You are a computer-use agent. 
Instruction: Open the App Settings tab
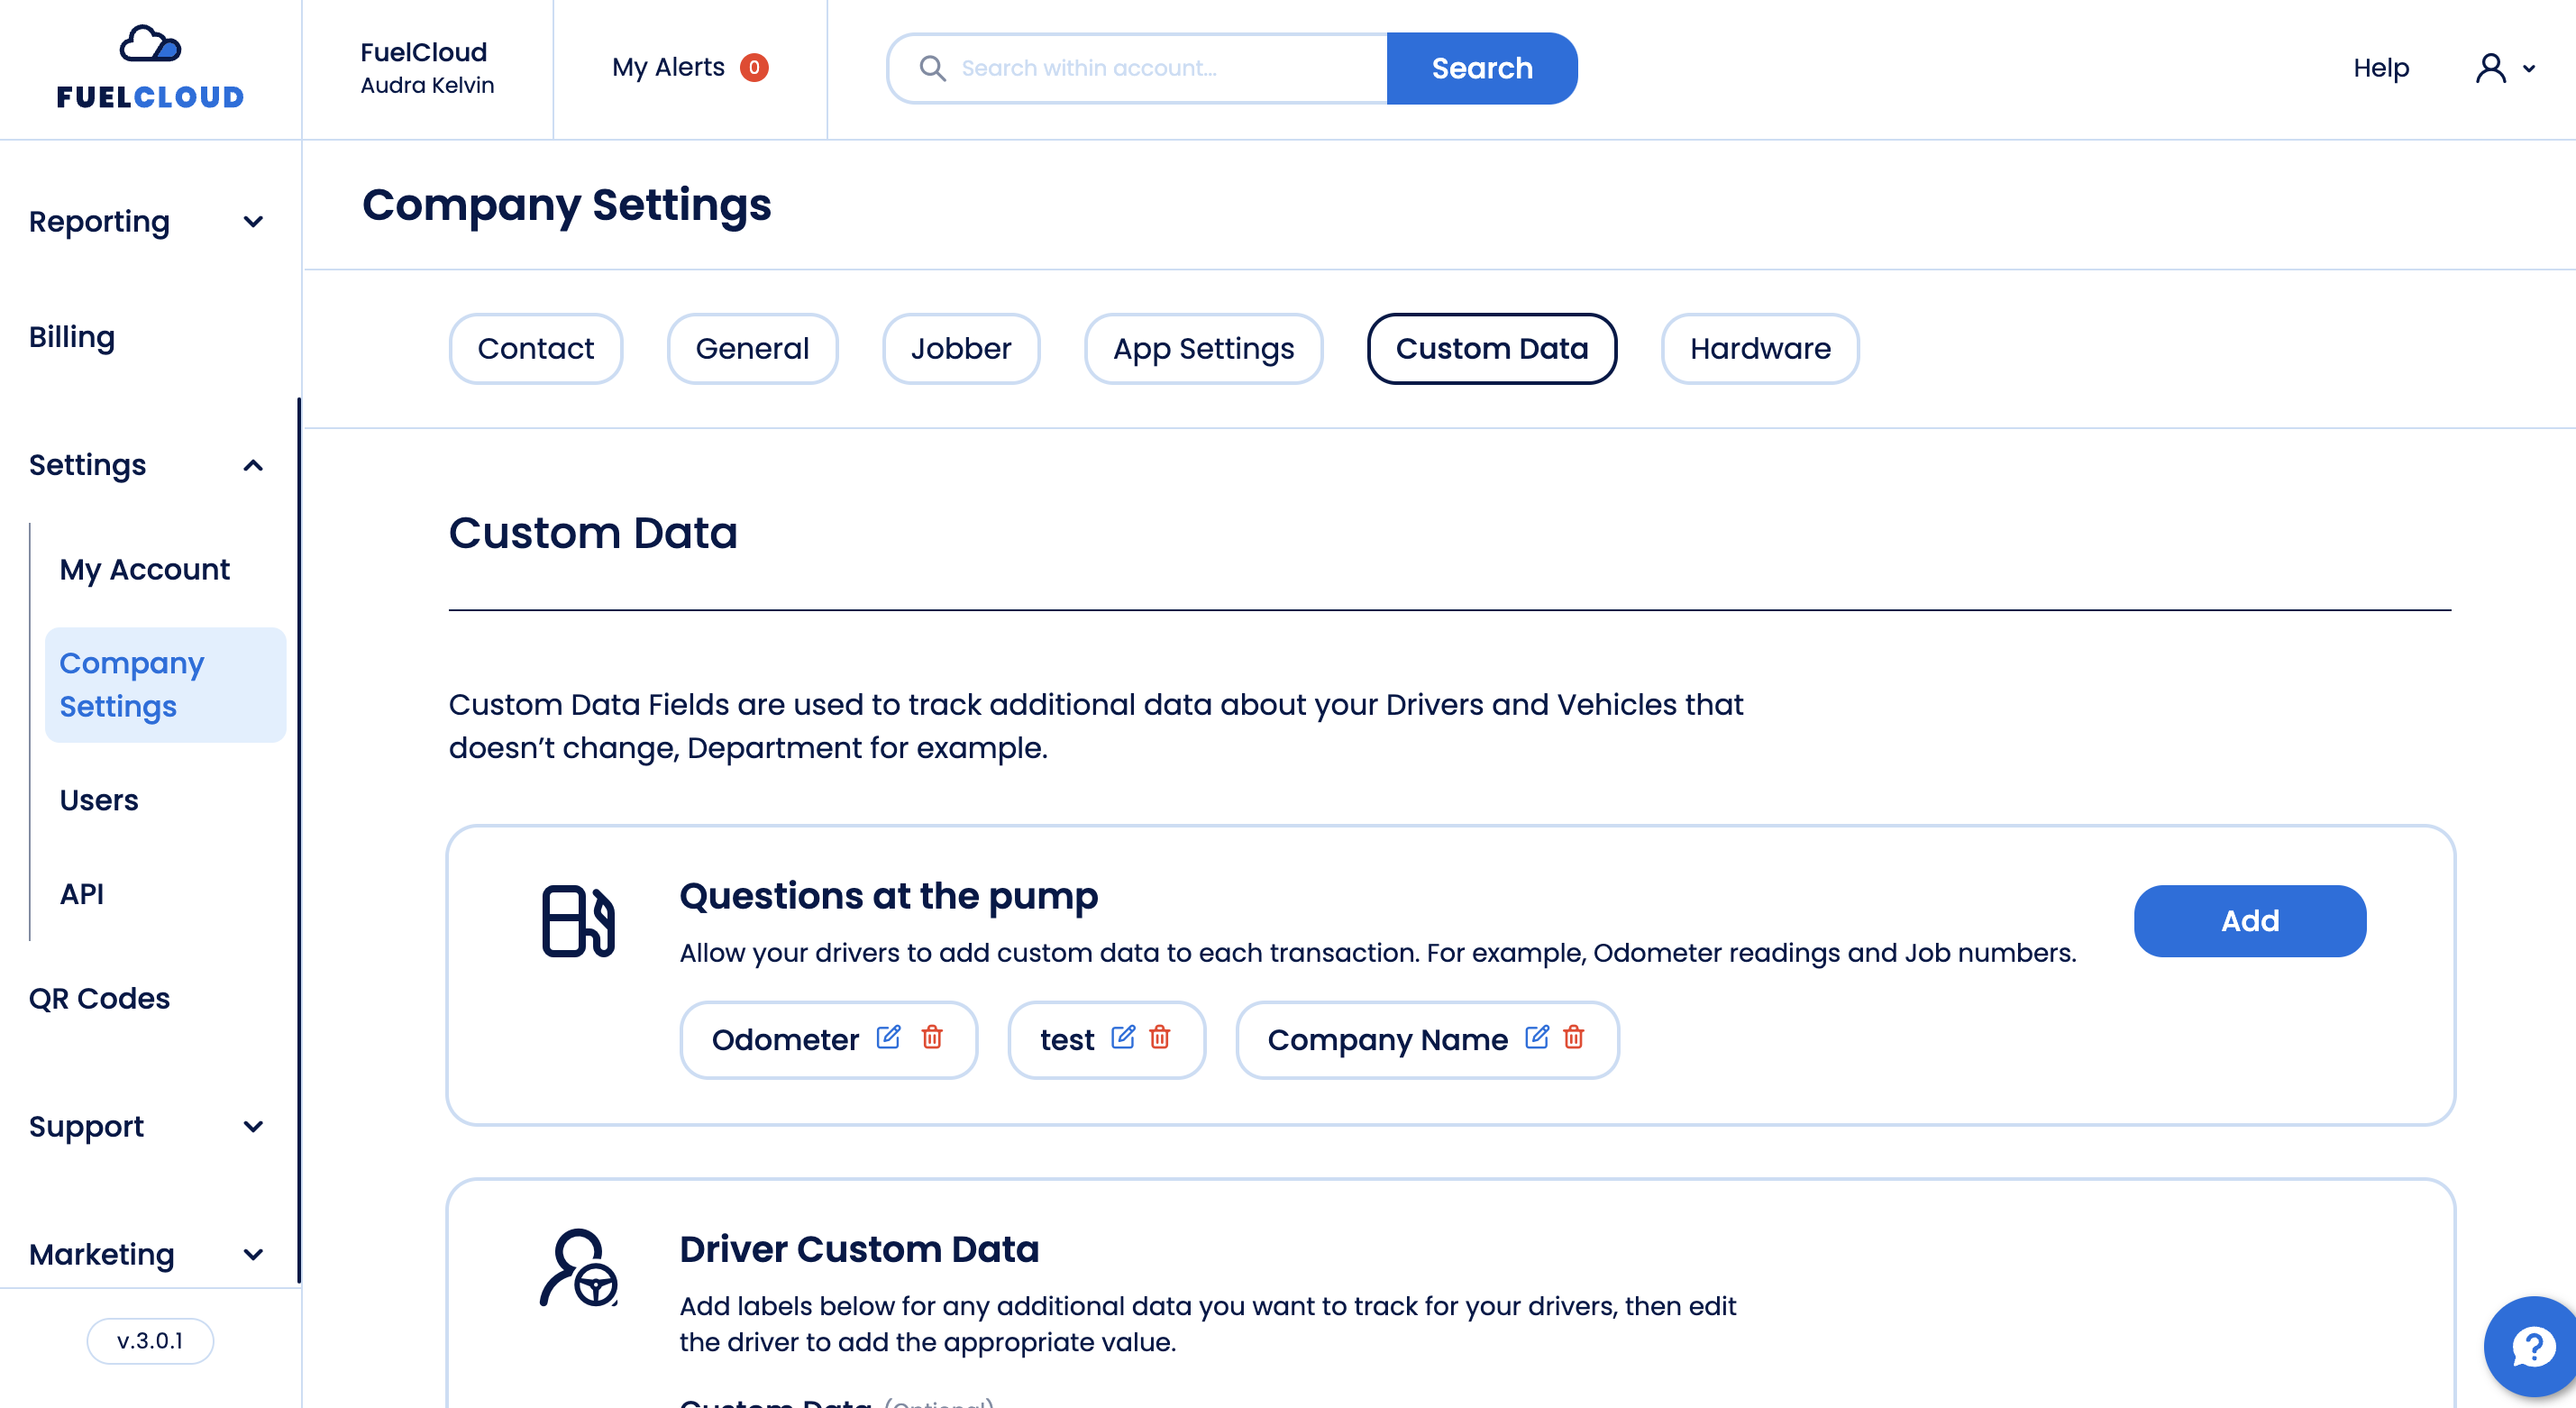pyautogui.click(x=1203, y=349)
